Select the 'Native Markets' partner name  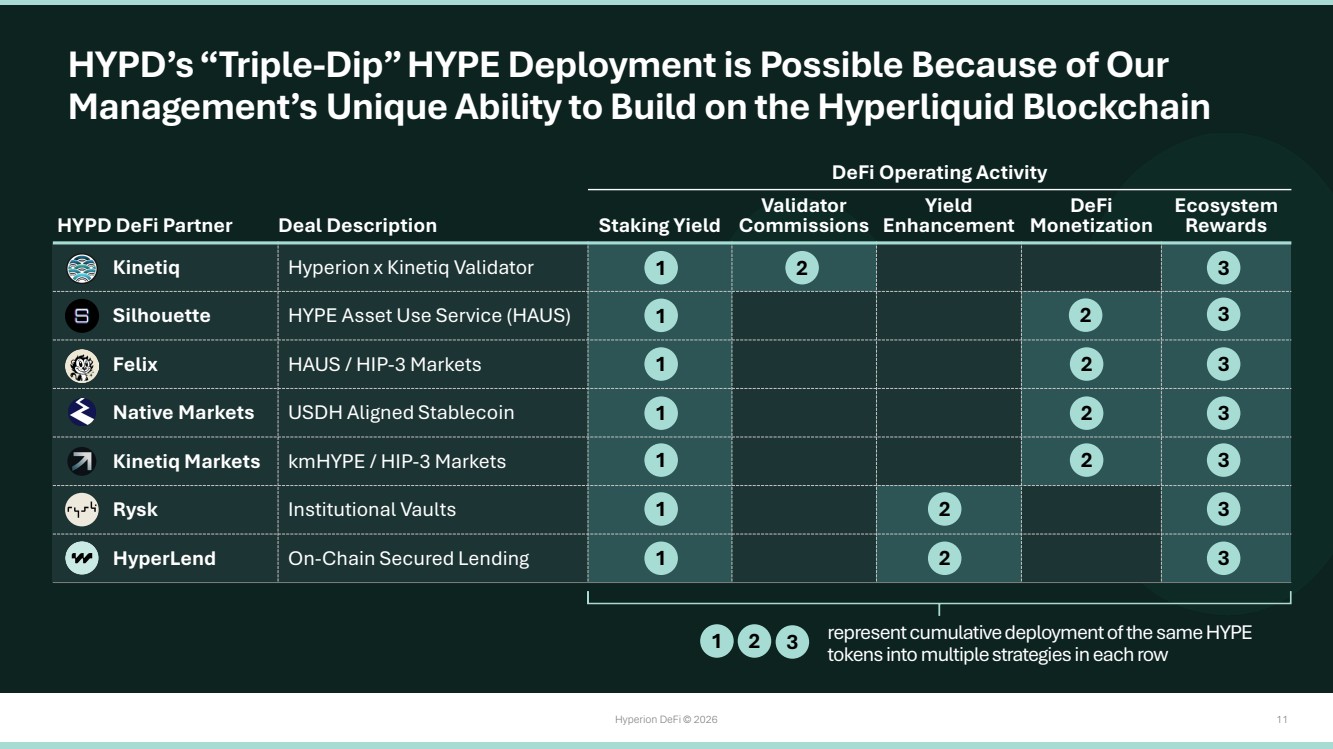click(184, 412)
